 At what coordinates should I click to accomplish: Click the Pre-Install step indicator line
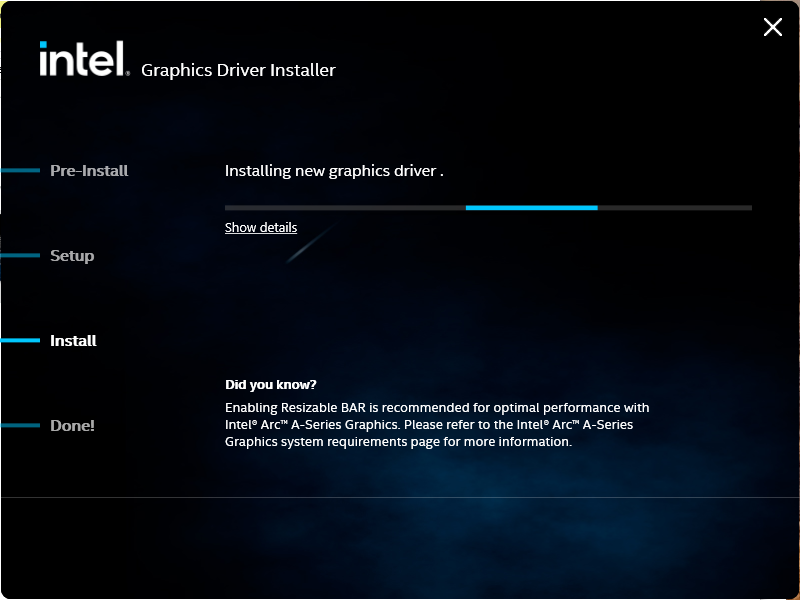(x=20, y=170)
